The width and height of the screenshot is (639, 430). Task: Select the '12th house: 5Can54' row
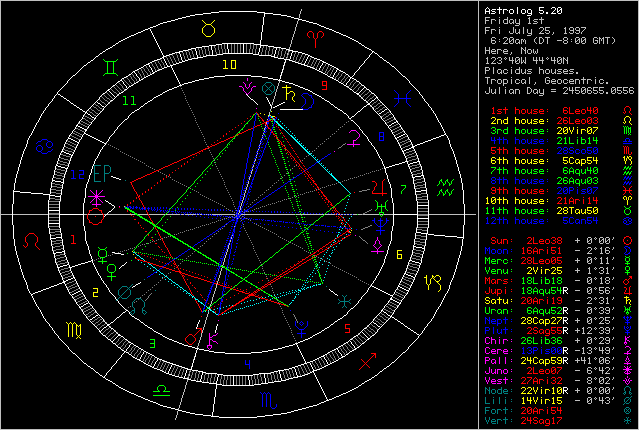tap(559, 221)
